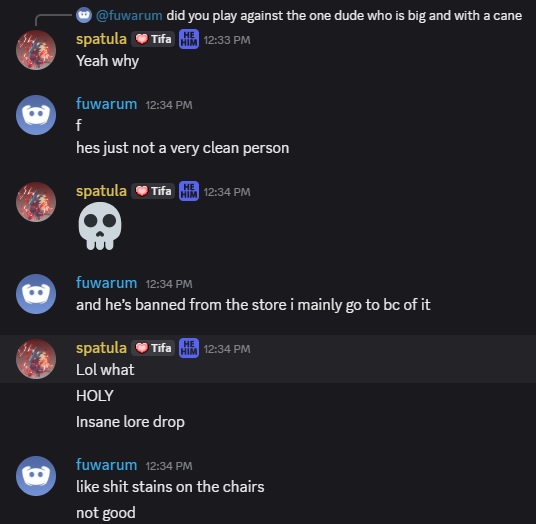536x524 pixels.
Task: Click the large skull emoji
Action: pos(100,226)
